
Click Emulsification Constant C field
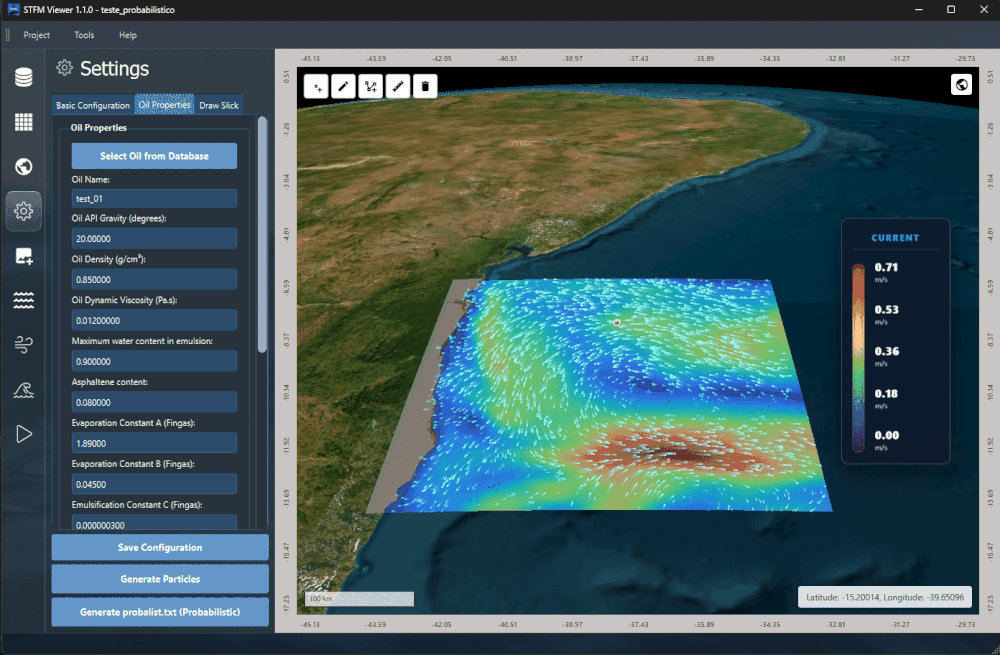(154, 523)
